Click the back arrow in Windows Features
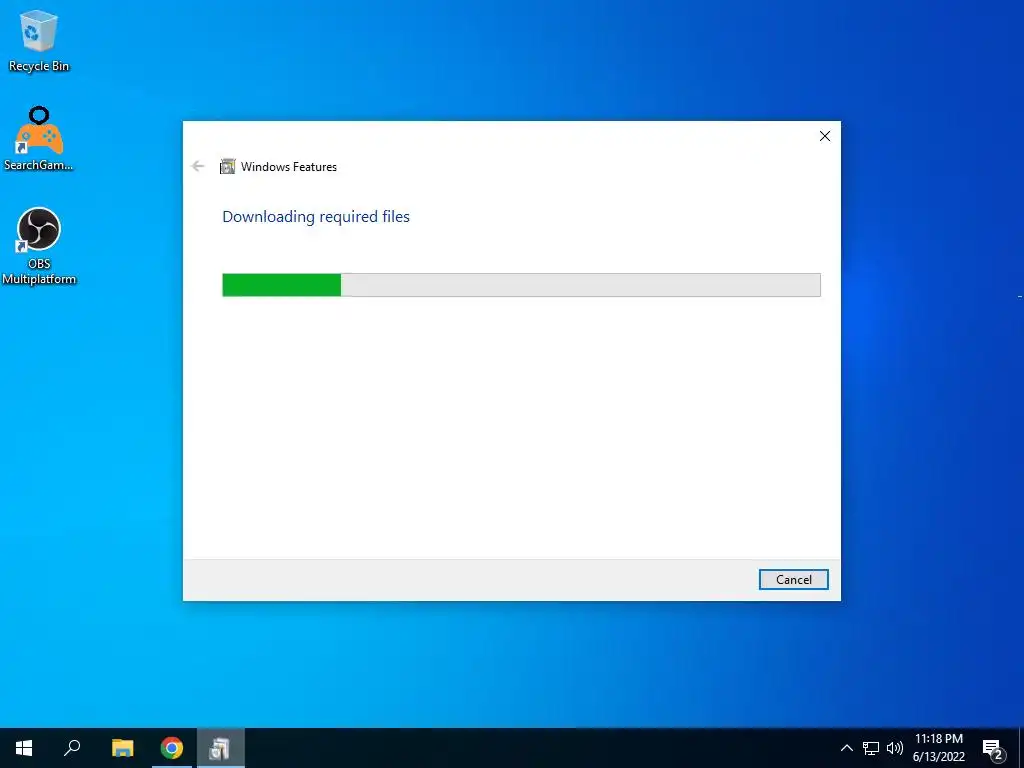The height and width of the screenshot is (768, 1024). 198,167
